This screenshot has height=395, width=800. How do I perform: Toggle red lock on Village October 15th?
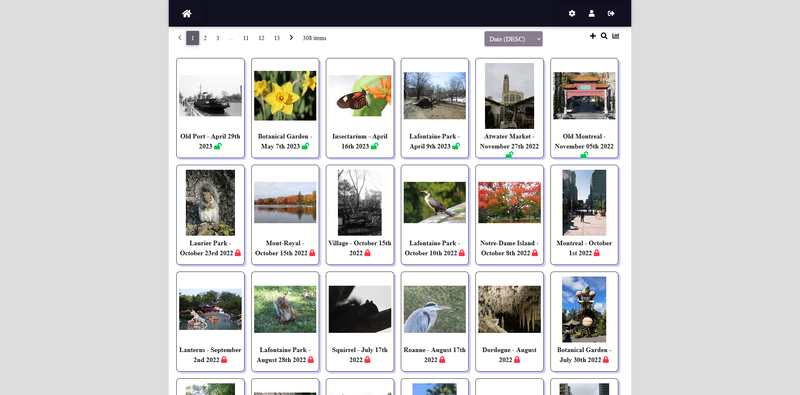coord(367,253)
